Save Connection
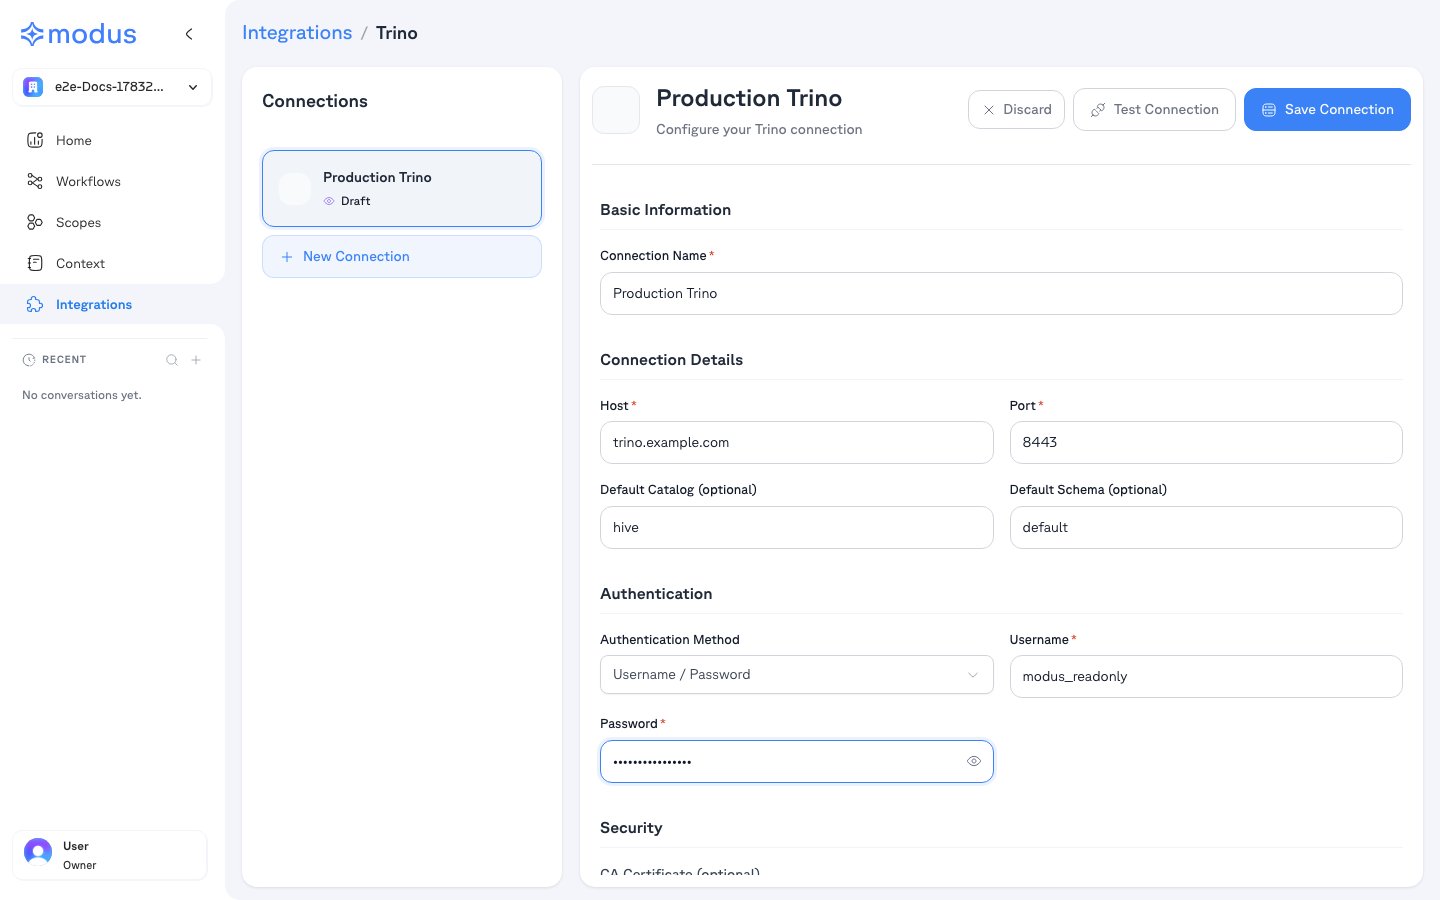Screen dimensions: 1440x900 [1327, 109]
